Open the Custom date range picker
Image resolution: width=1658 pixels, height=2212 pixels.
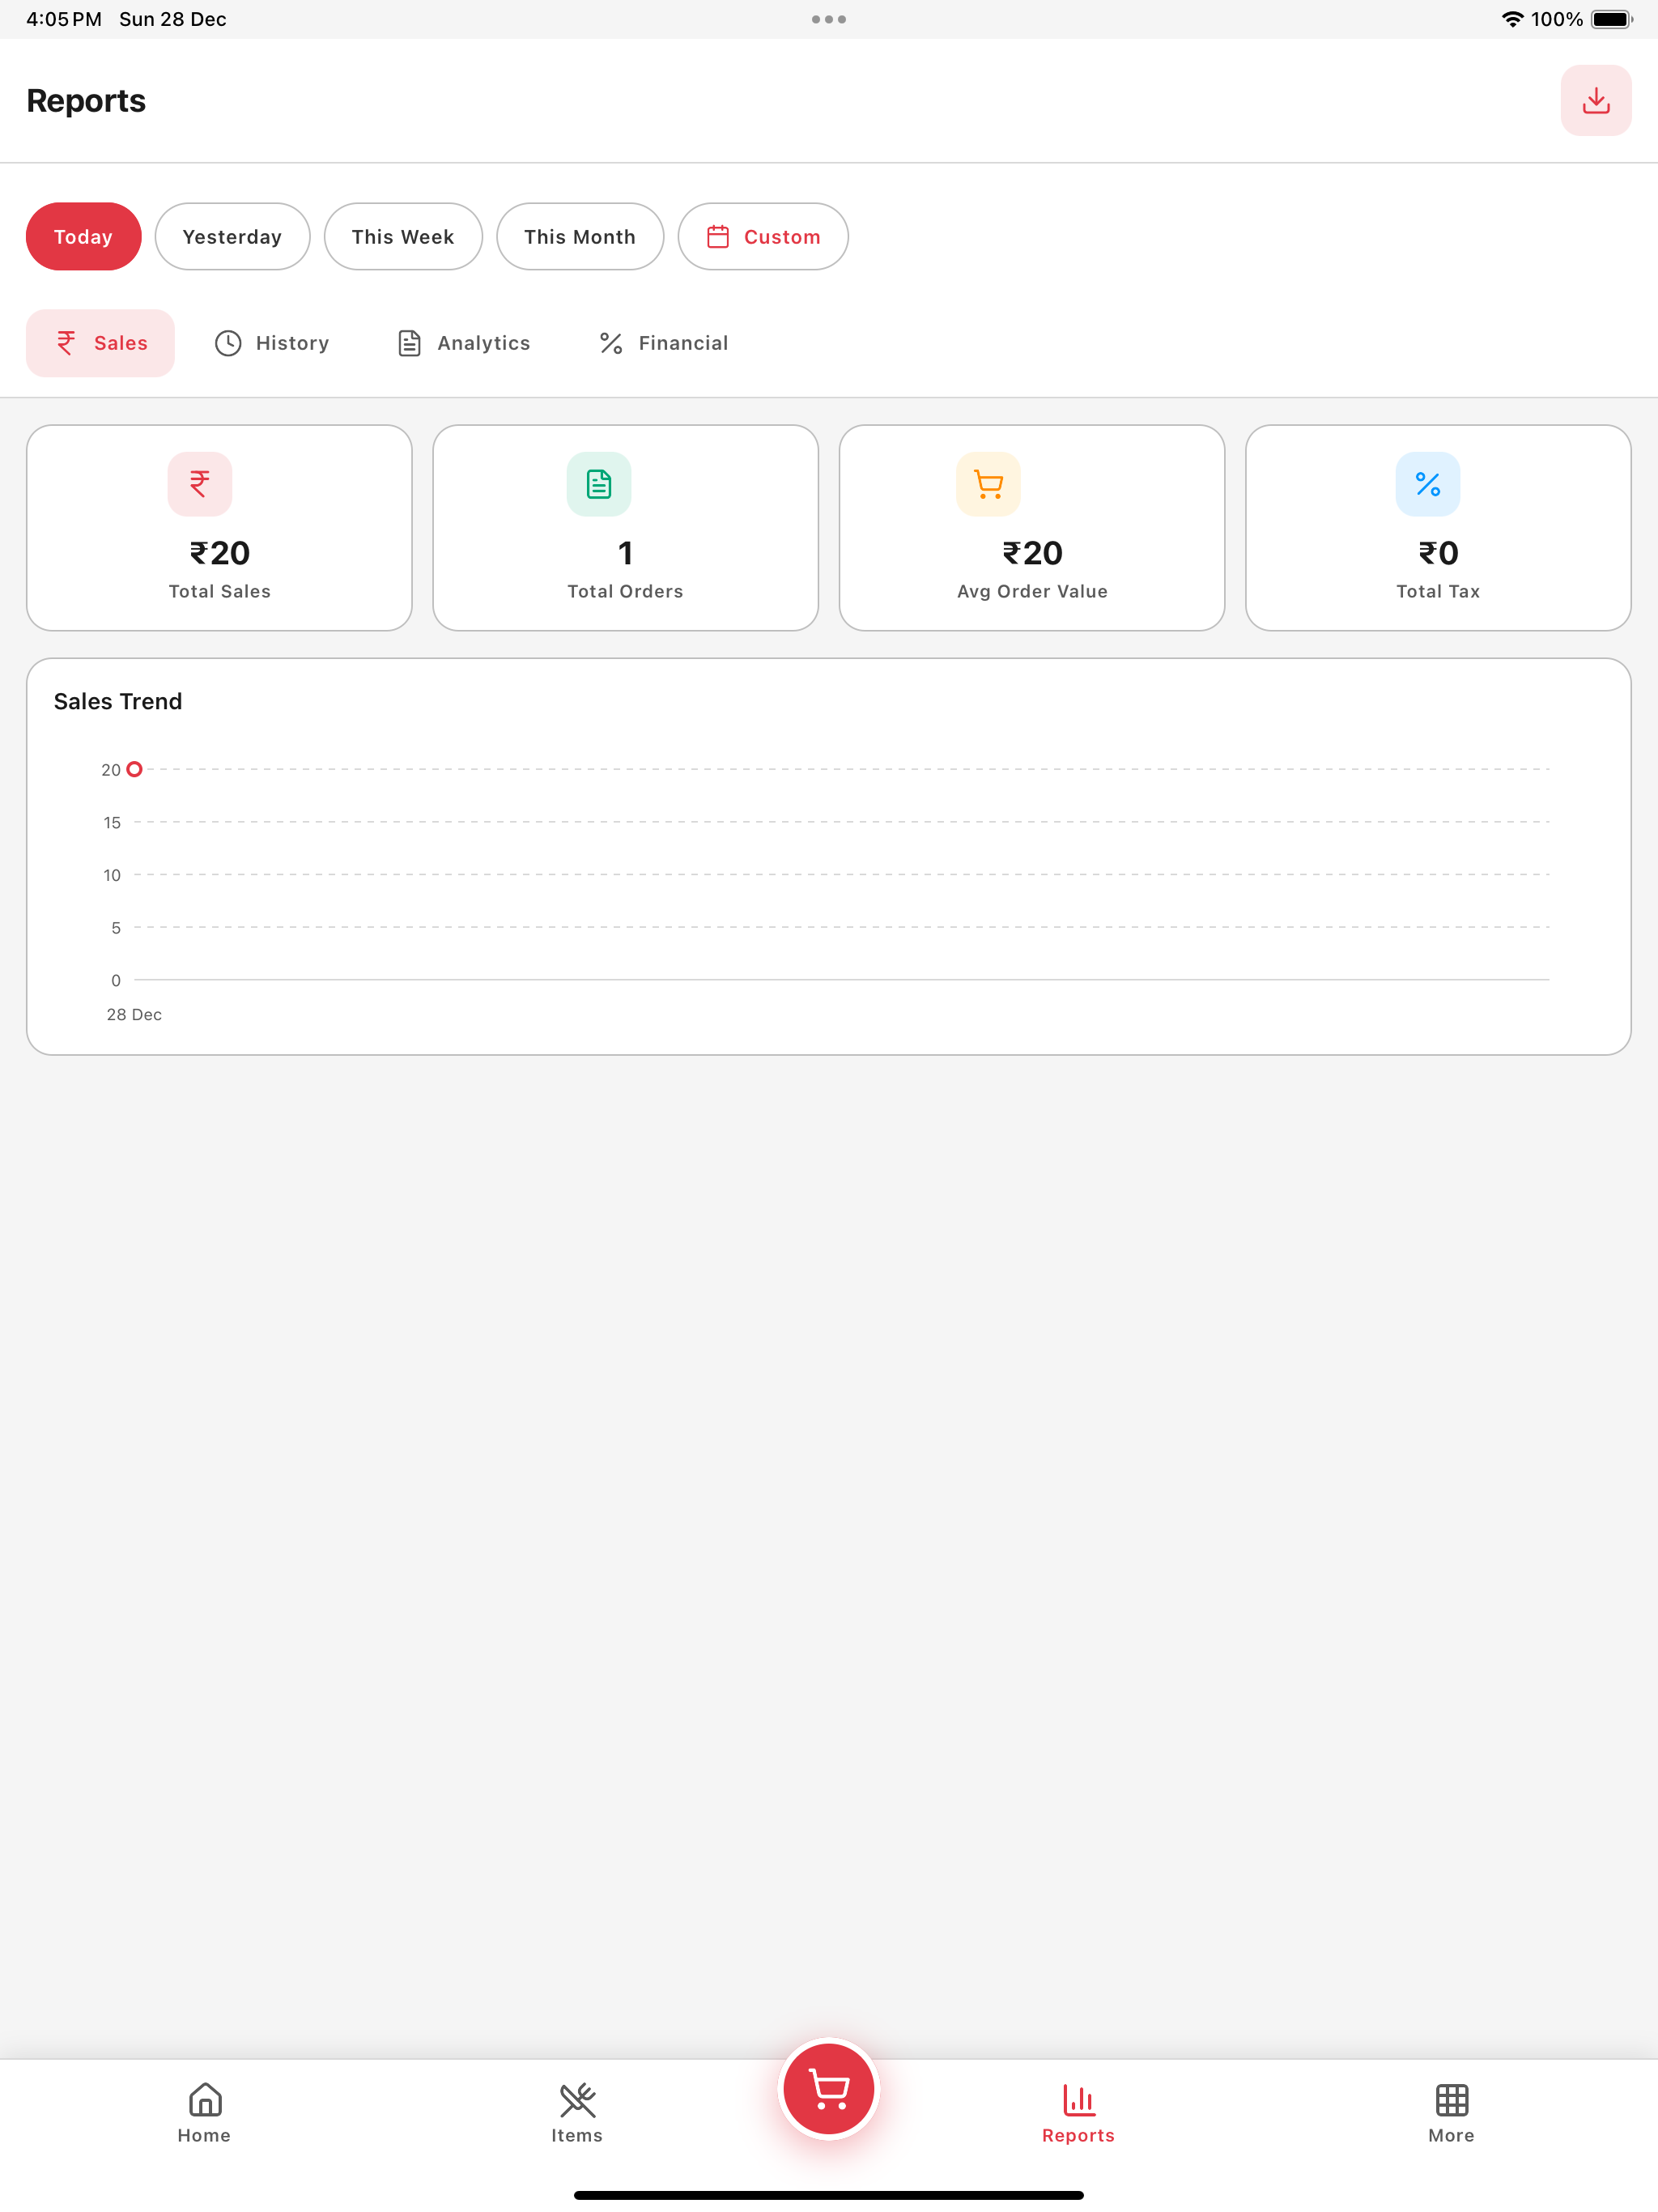pos(763,237)
